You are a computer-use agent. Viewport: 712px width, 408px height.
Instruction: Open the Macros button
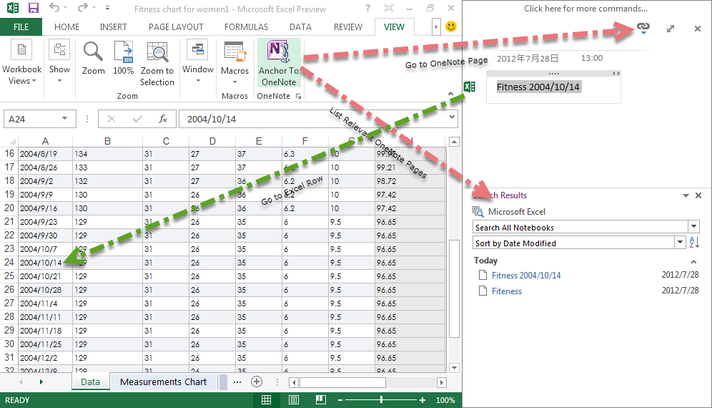click(x=235, y=63)
